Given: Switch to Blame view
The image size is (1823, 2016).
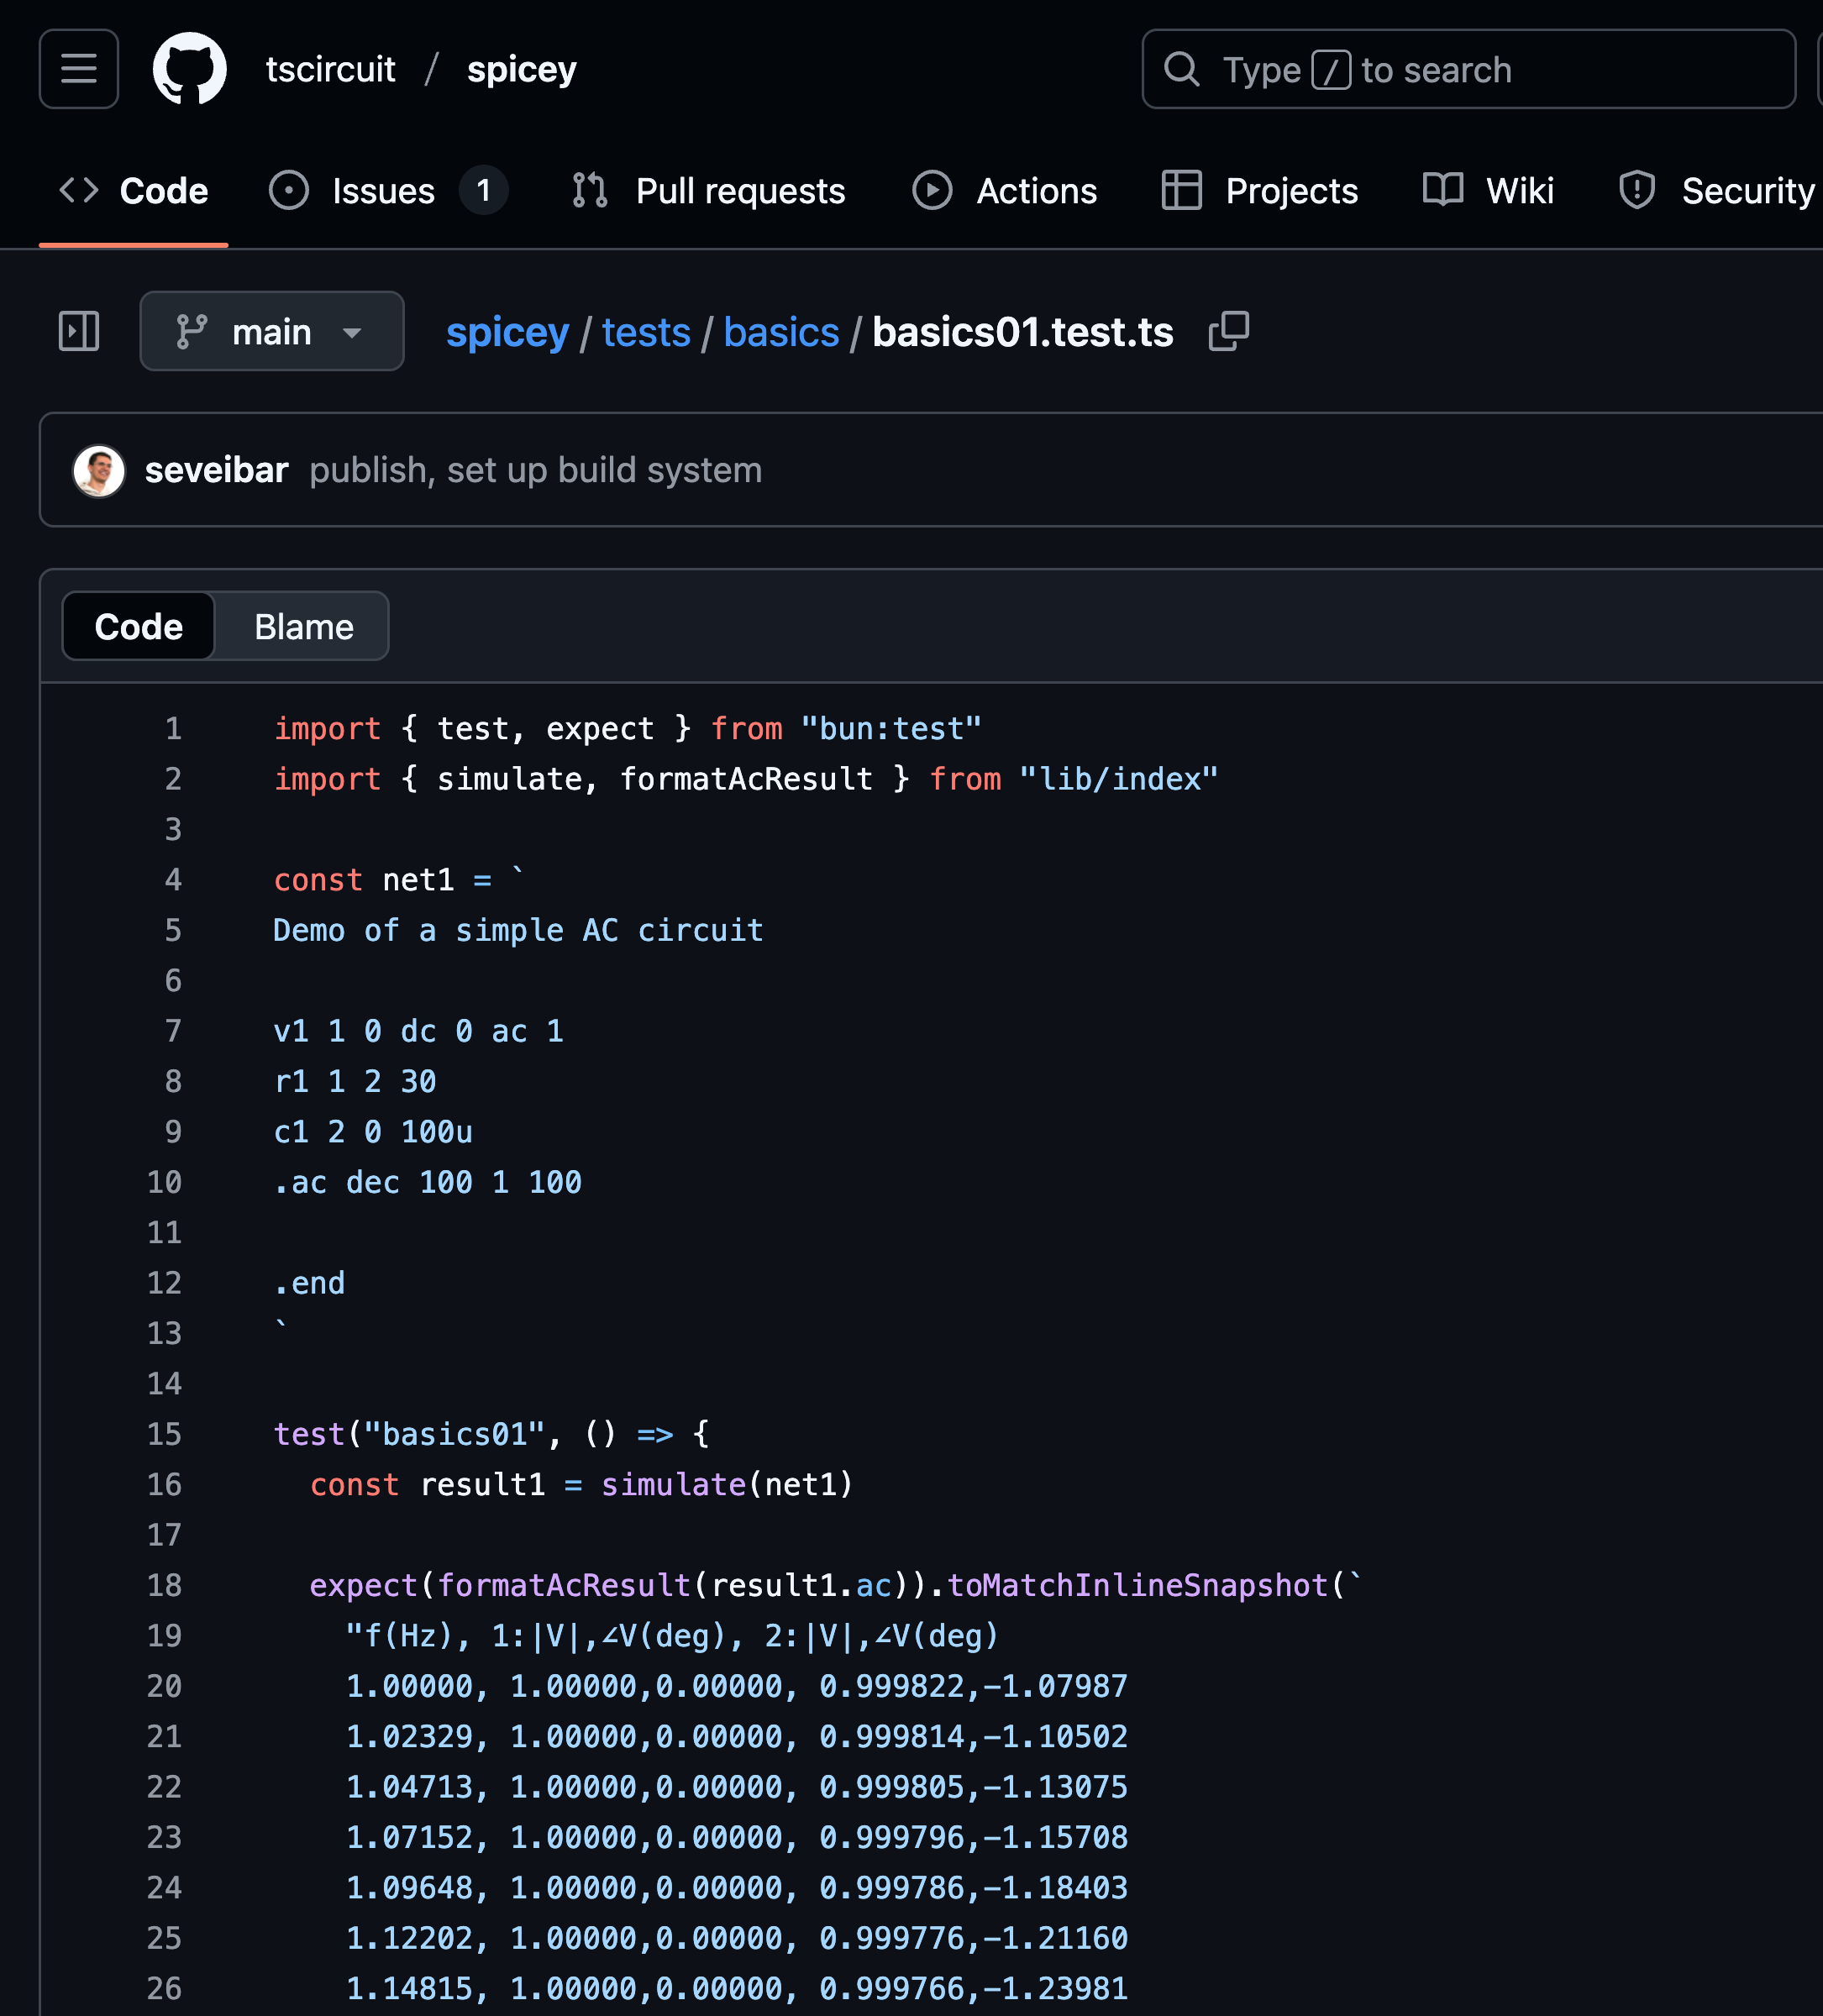Looking at the screenshot, I should [x=303, y=627].
